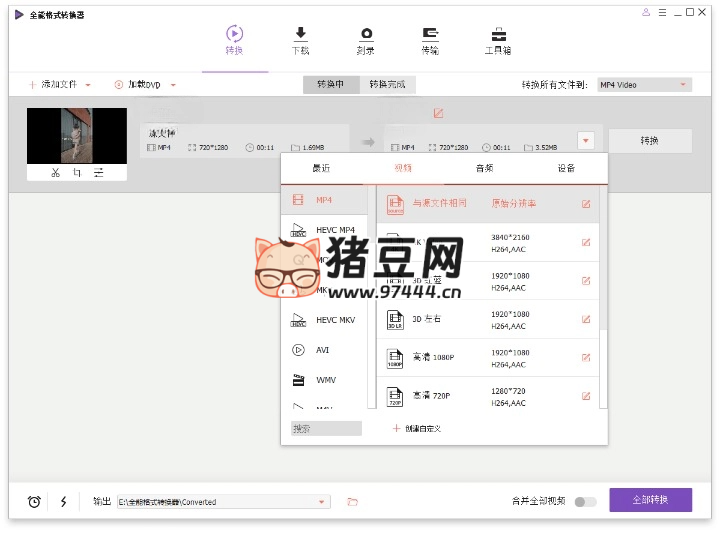Open the 工具箱 (Toolbox) section
The width and height of the screenshot is (720, 533).
pos(498,41)
